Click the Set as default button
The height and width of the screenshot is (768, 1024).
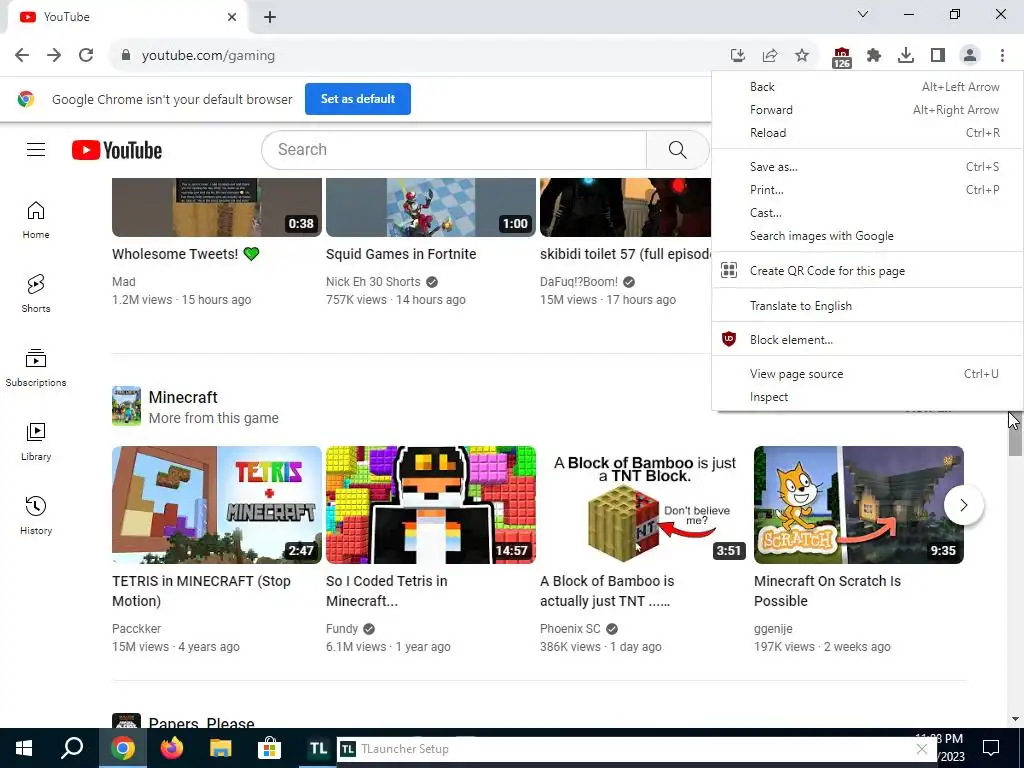[358, 99]
